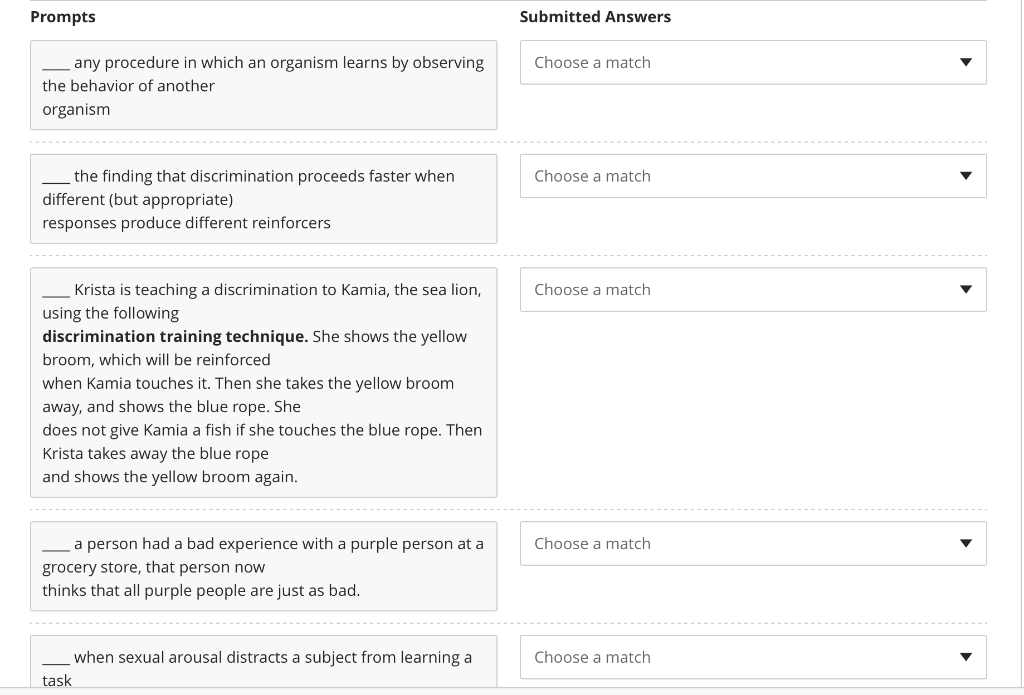Image resolution: width=1024 pixels, height=695 pixels.
Task: Click the caret in the discrimination finding answer box
Action: 966,176
